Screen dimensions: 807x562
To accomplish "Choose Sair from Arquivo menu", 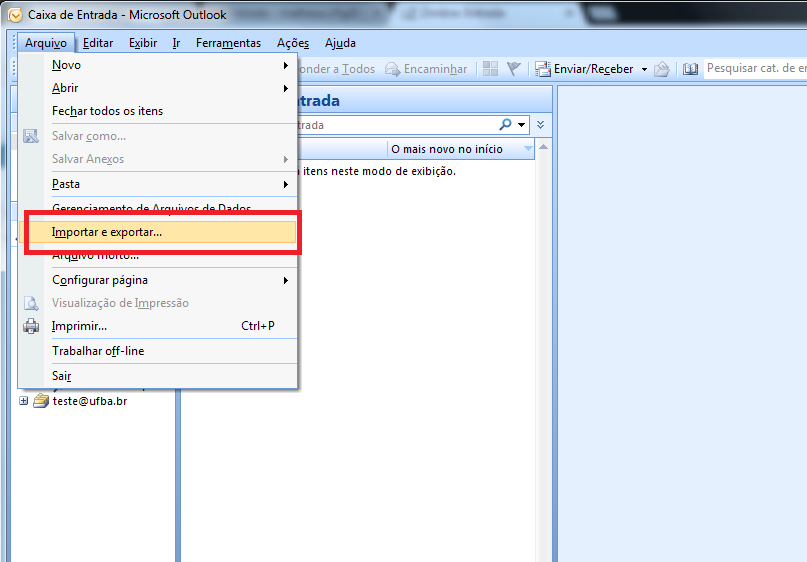I will 62,376.
